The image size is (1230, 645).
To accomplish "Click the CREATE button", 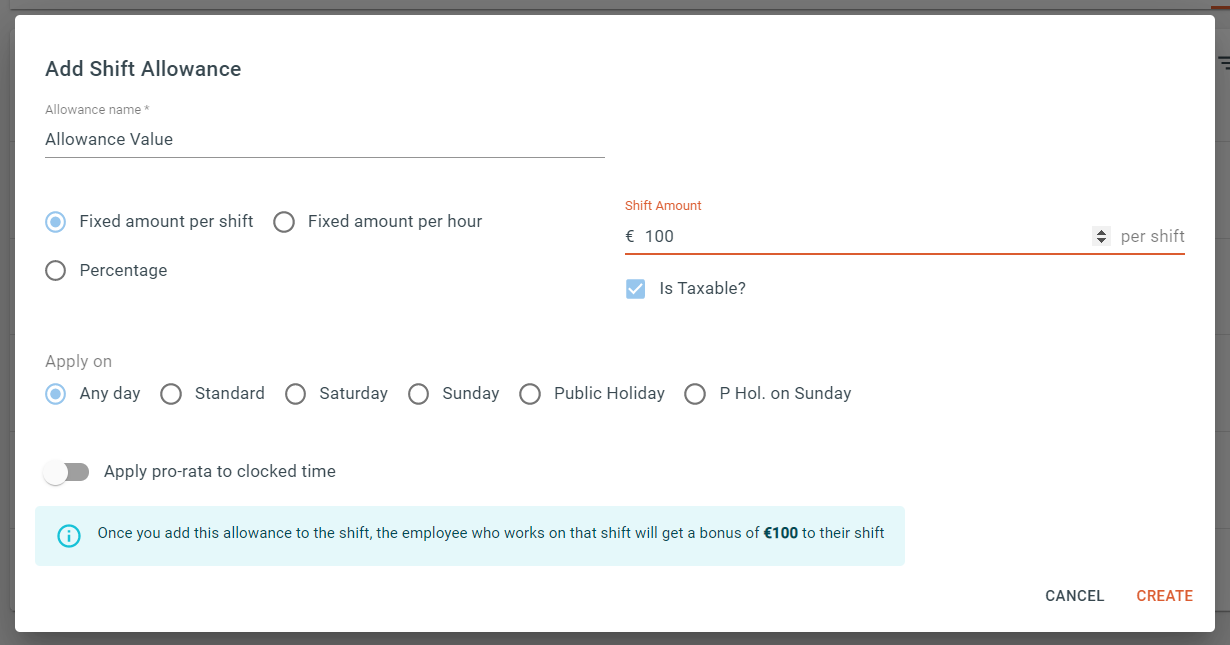I will [x=1164, y=596].
